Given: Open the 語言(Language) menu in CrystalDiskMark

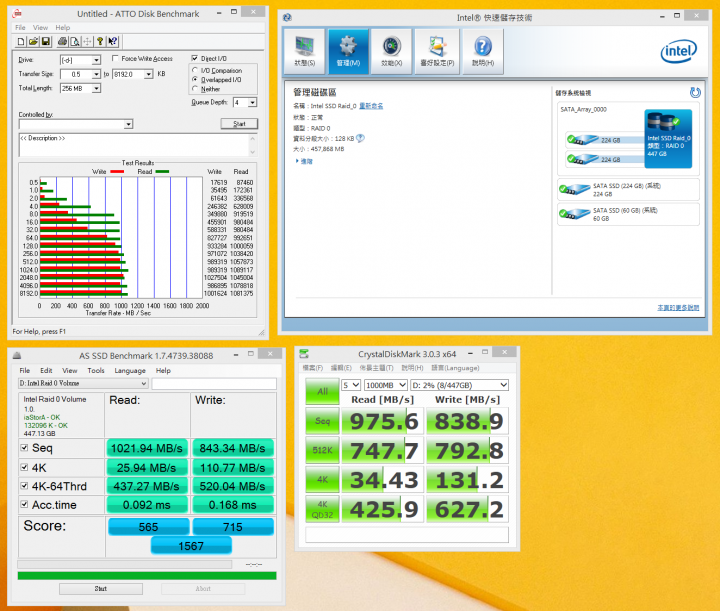Looking at the screenshot, I should click(455, 368).
